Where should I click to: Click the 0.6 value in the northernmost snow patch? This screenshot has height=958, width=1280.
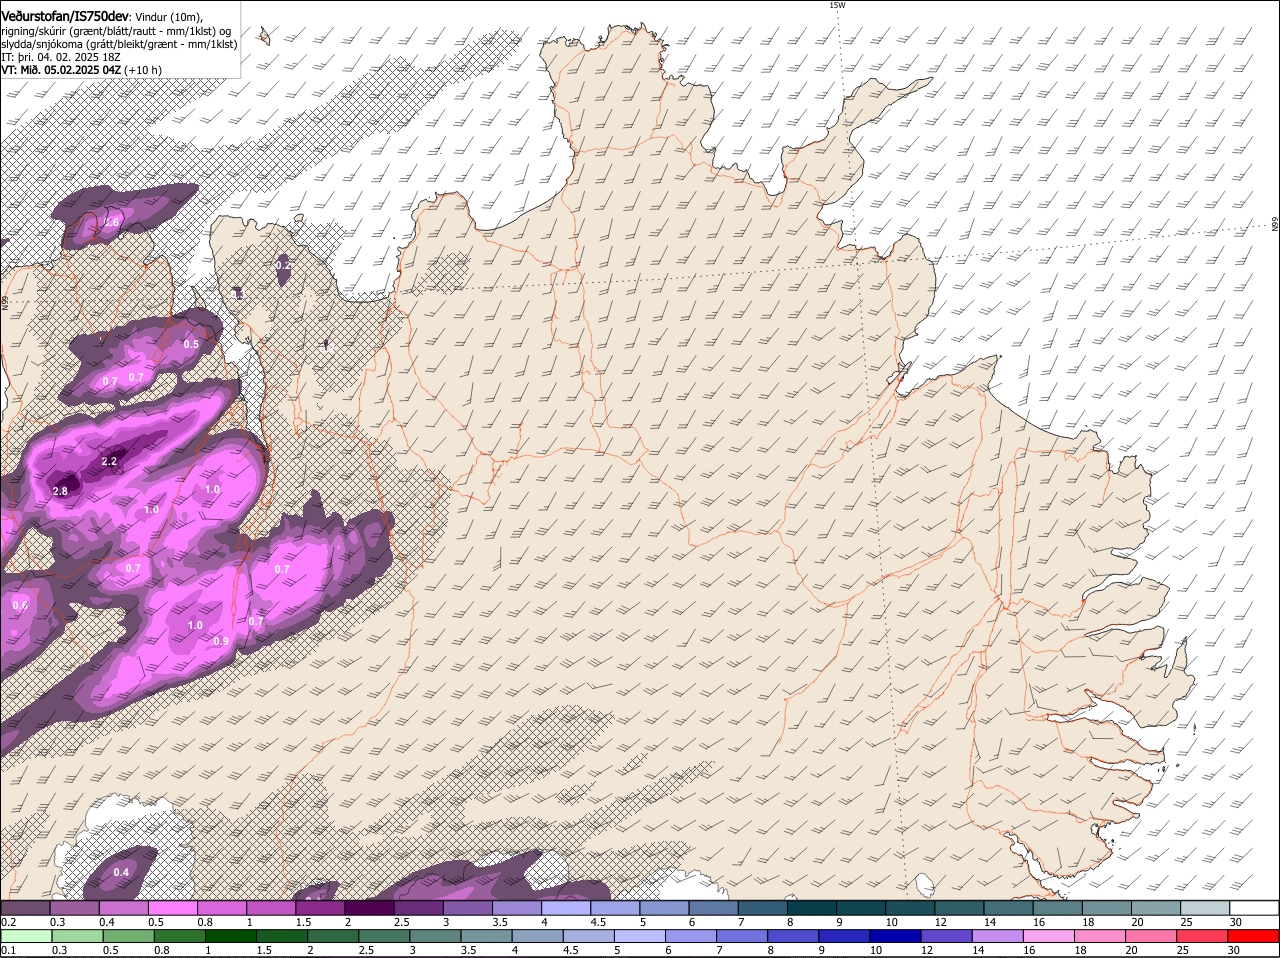pos(112,221)
